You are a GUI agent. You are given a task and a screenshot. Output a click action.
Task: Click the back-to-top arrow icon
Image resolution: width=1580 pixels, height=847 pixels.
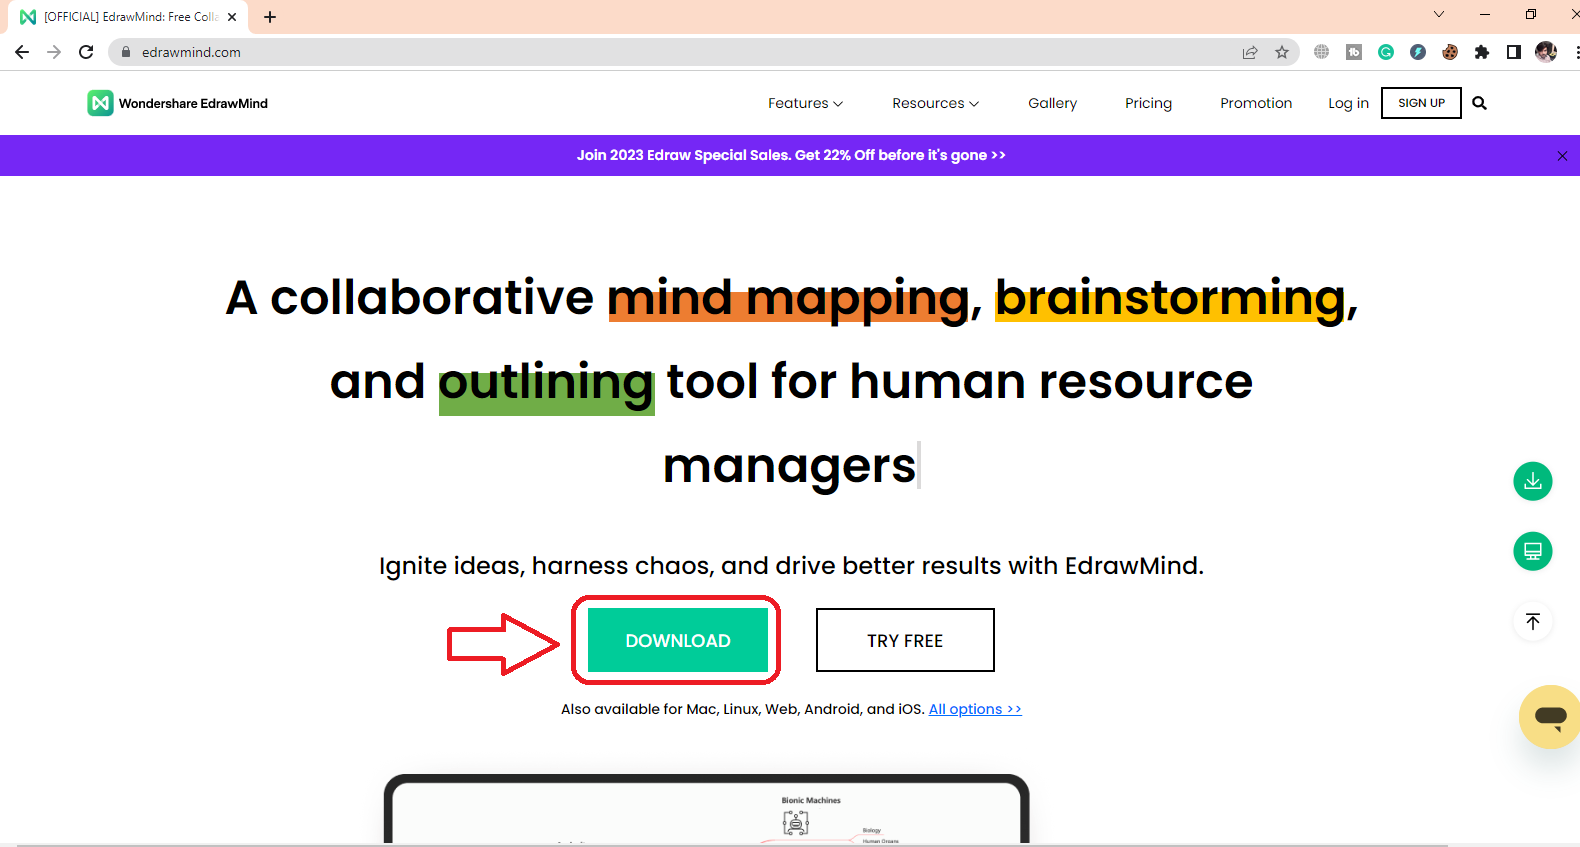tap(1533, 621)
